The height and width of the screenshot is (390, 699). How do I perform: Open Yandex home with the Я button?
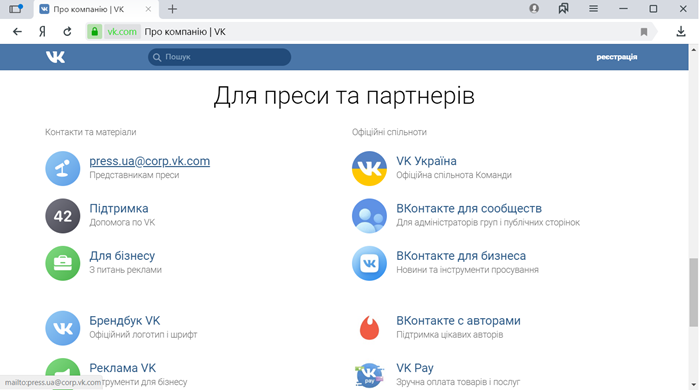[42, 32]
